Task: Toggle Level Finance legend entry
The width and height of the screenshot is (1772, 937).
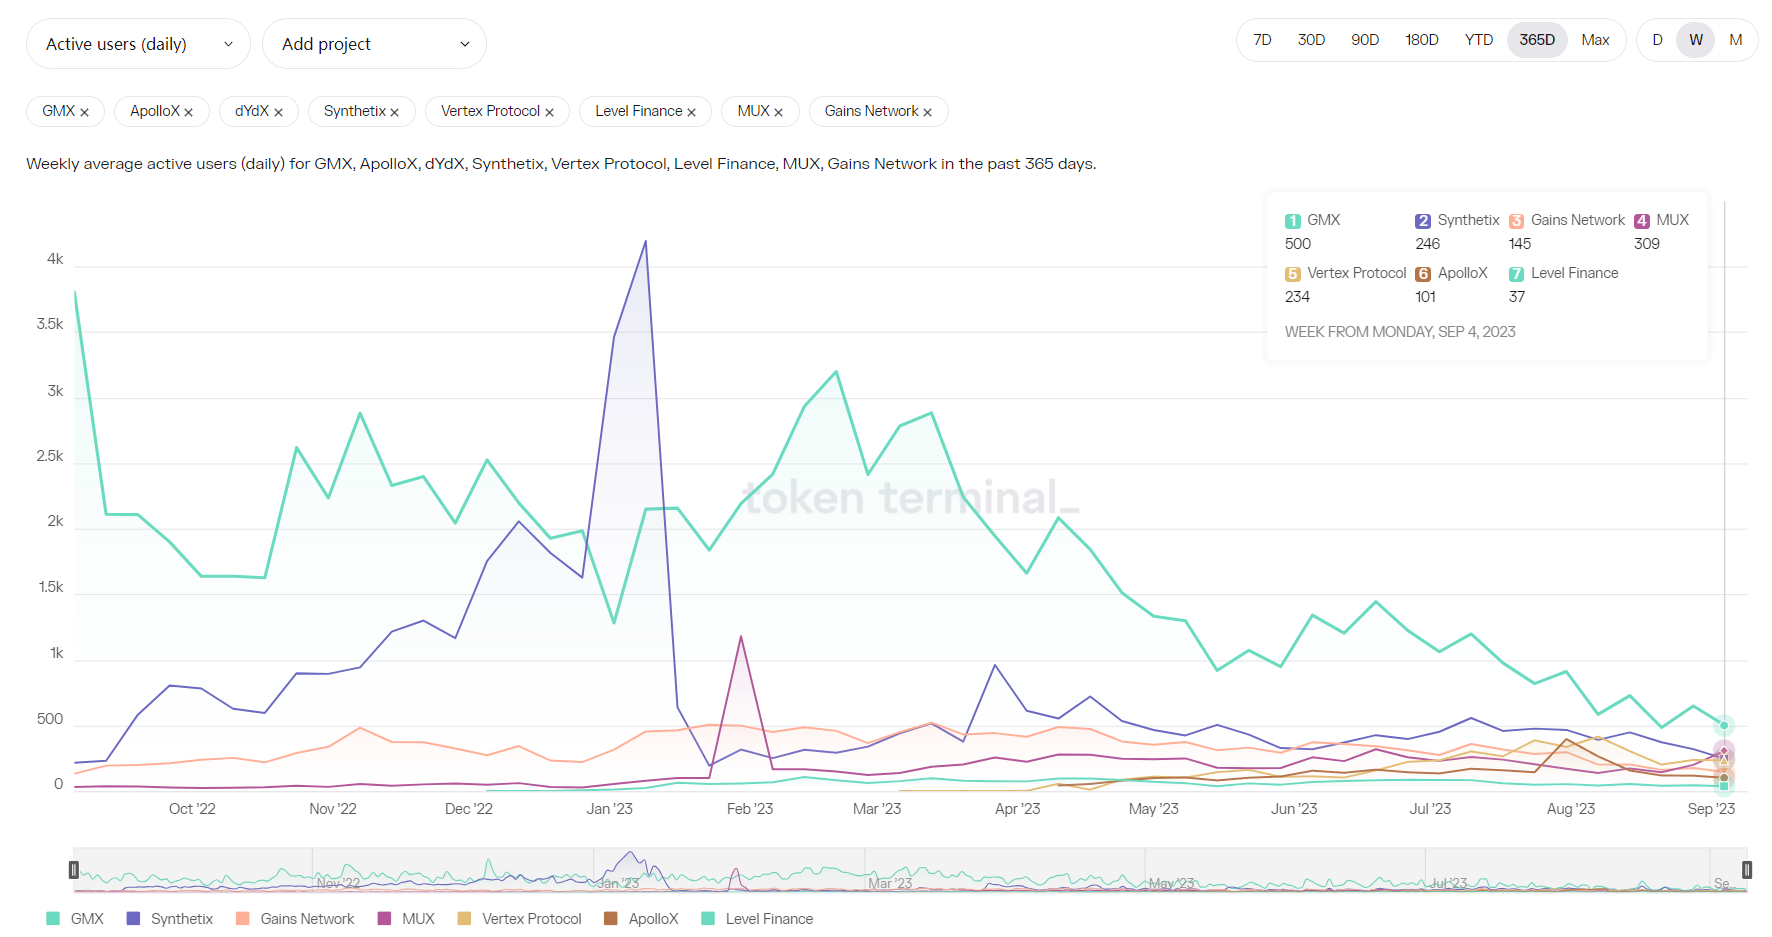Action: (x=758, y=918)
